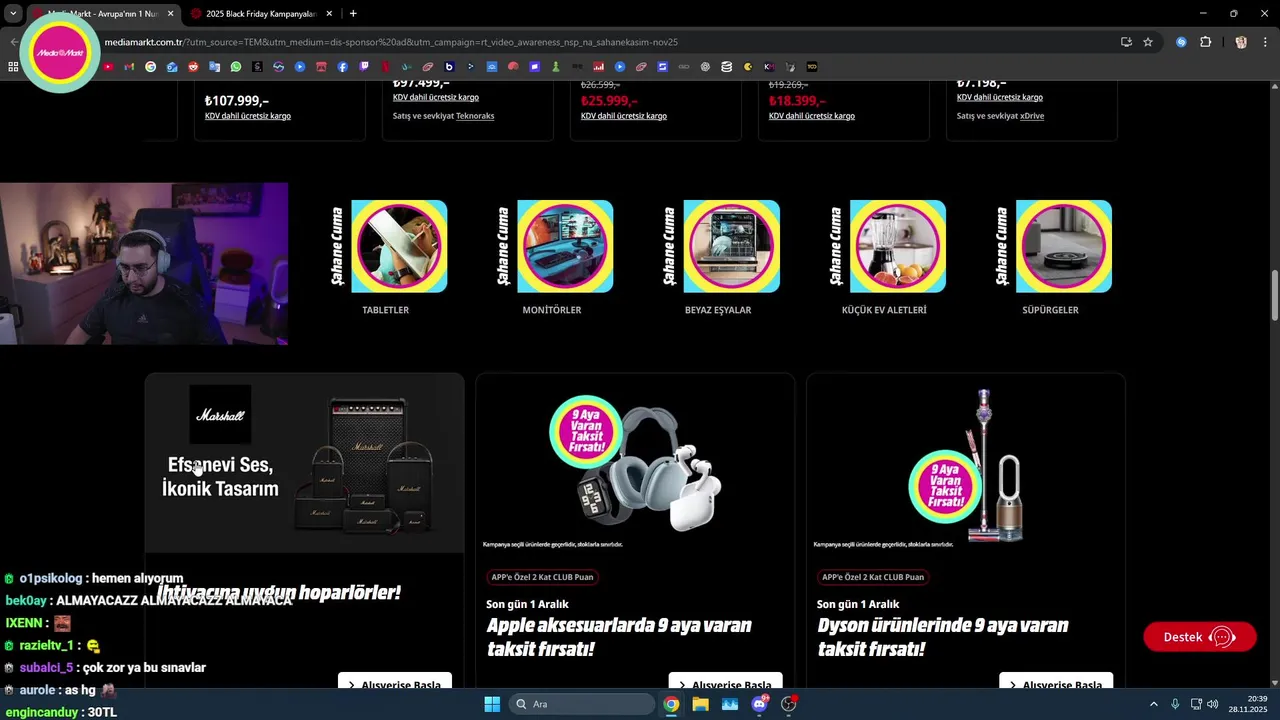1280x720 pixels.
Task: Open the Dyson campaign image
Action: click(x=966, y=463)
